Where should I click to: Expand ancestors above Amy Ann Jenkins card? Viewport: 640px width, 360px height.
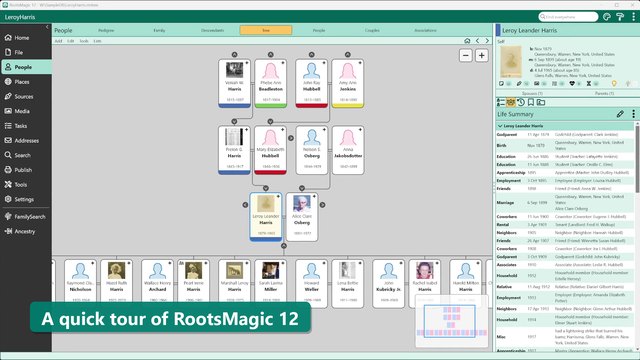(348, 55)
